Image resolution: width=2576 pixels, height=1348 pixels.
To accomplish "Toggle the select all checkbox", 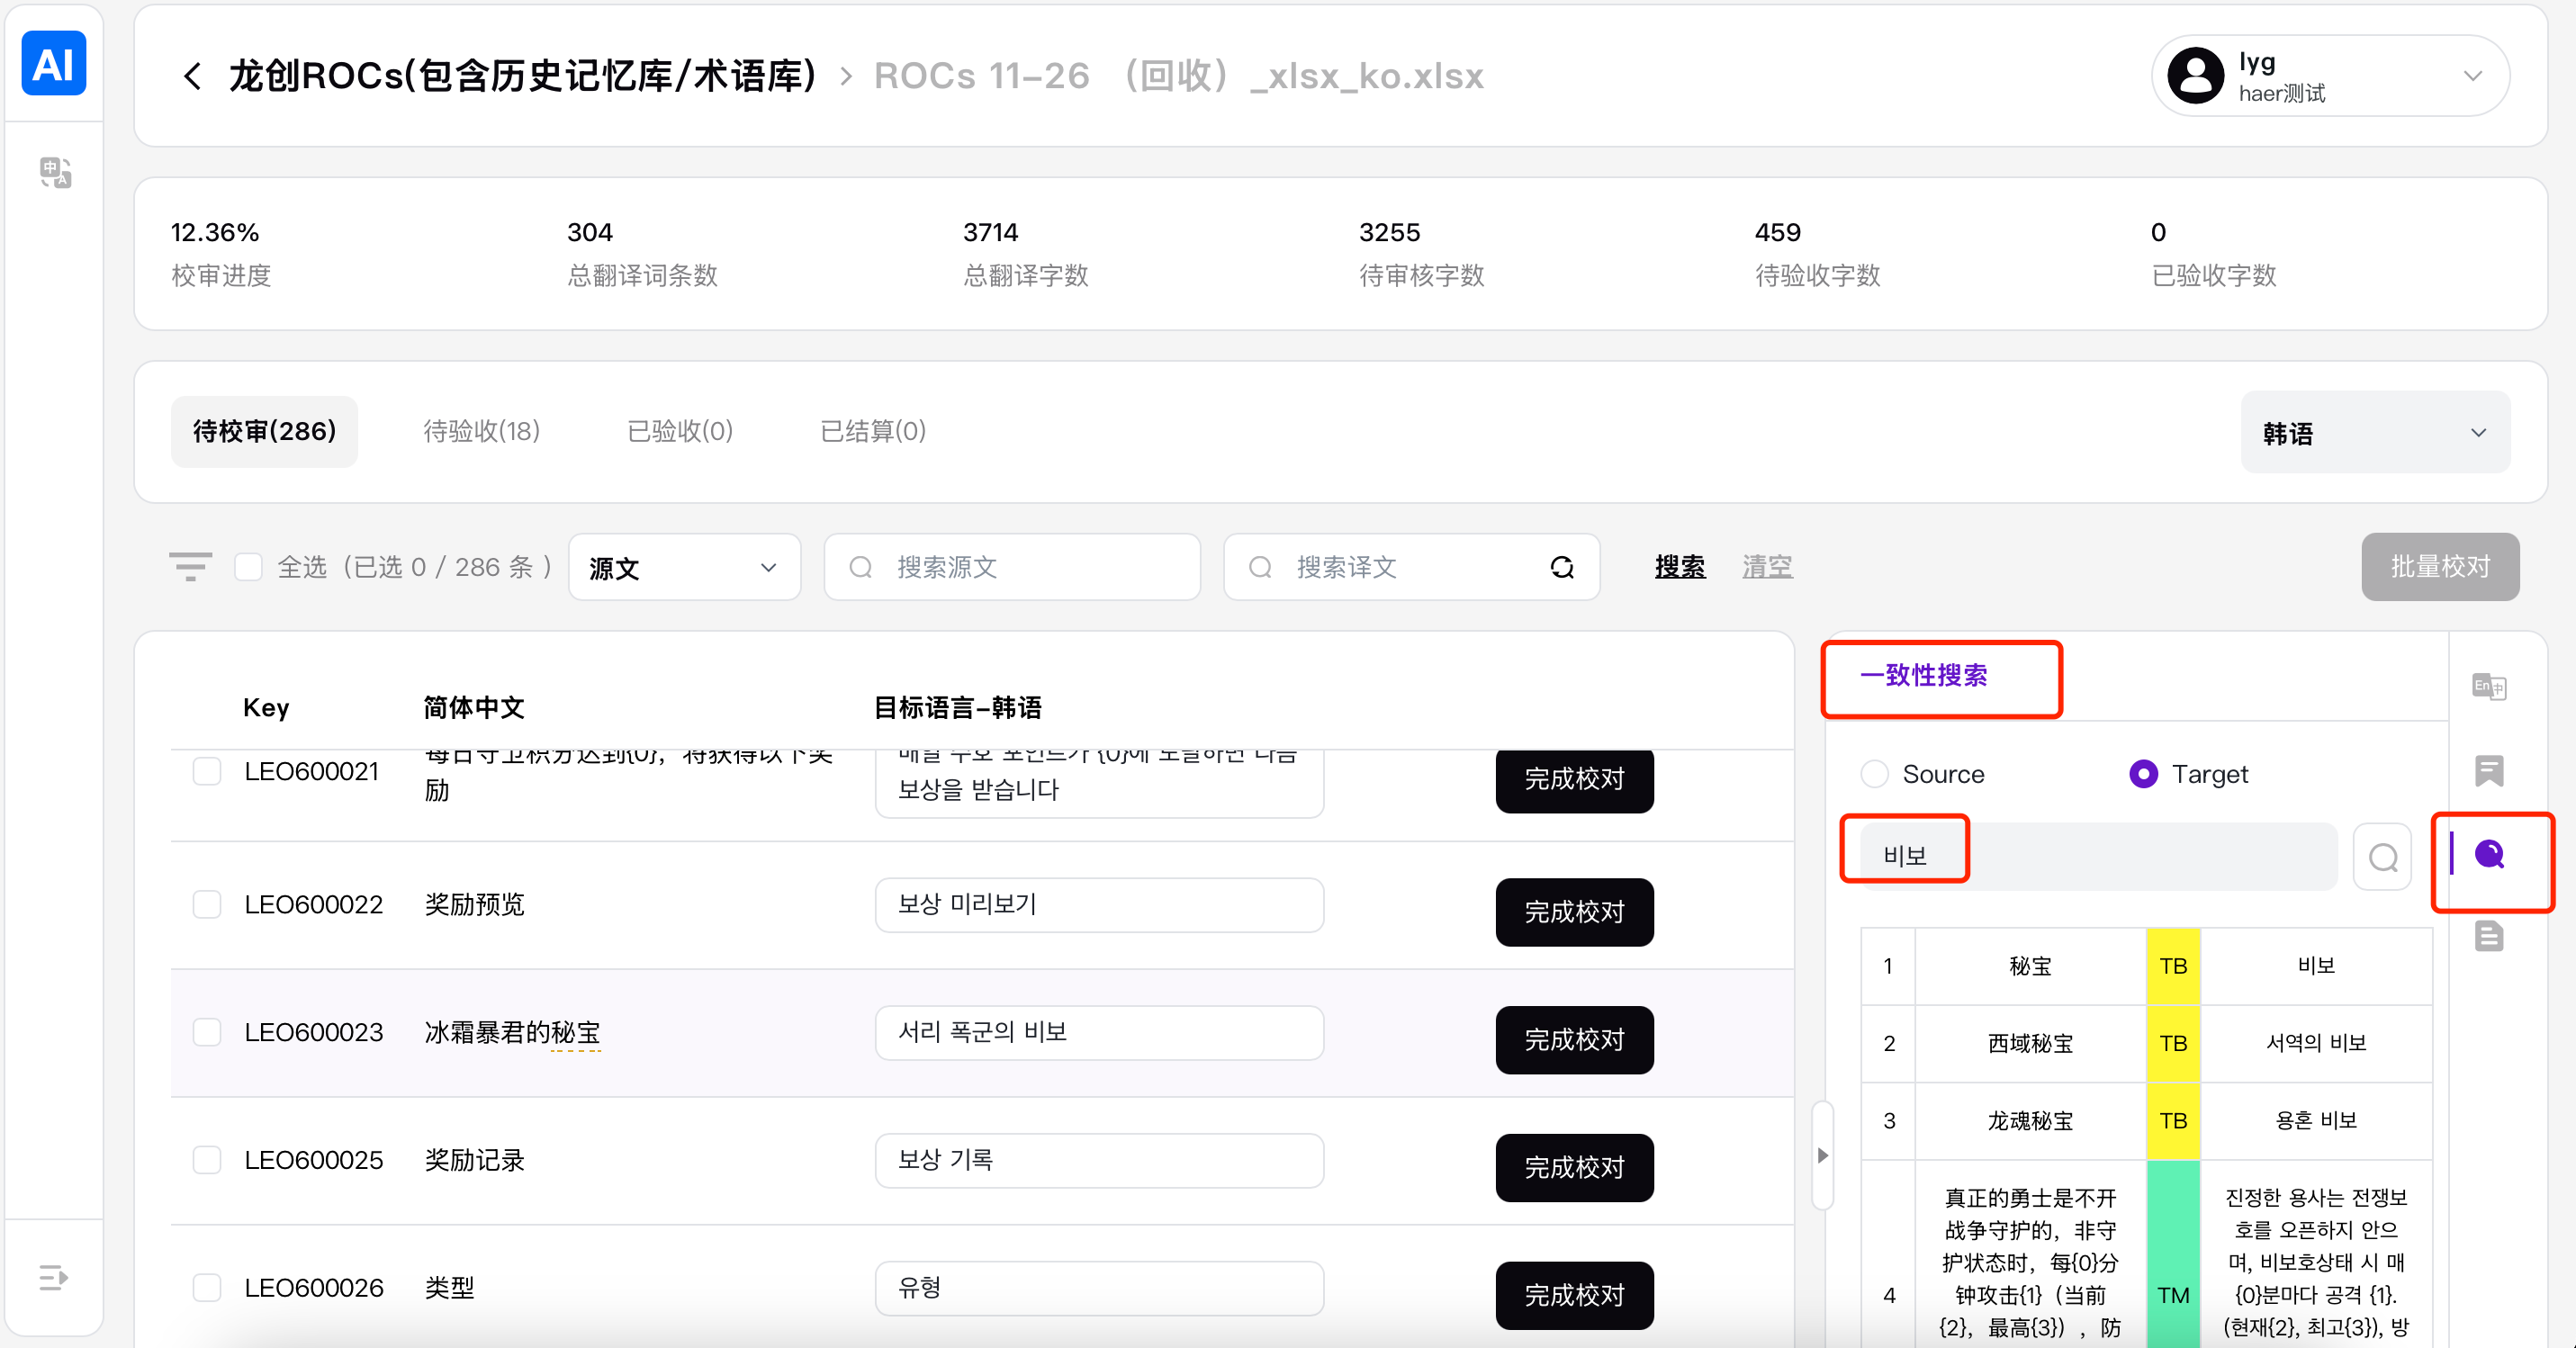I will click(248, 567).
